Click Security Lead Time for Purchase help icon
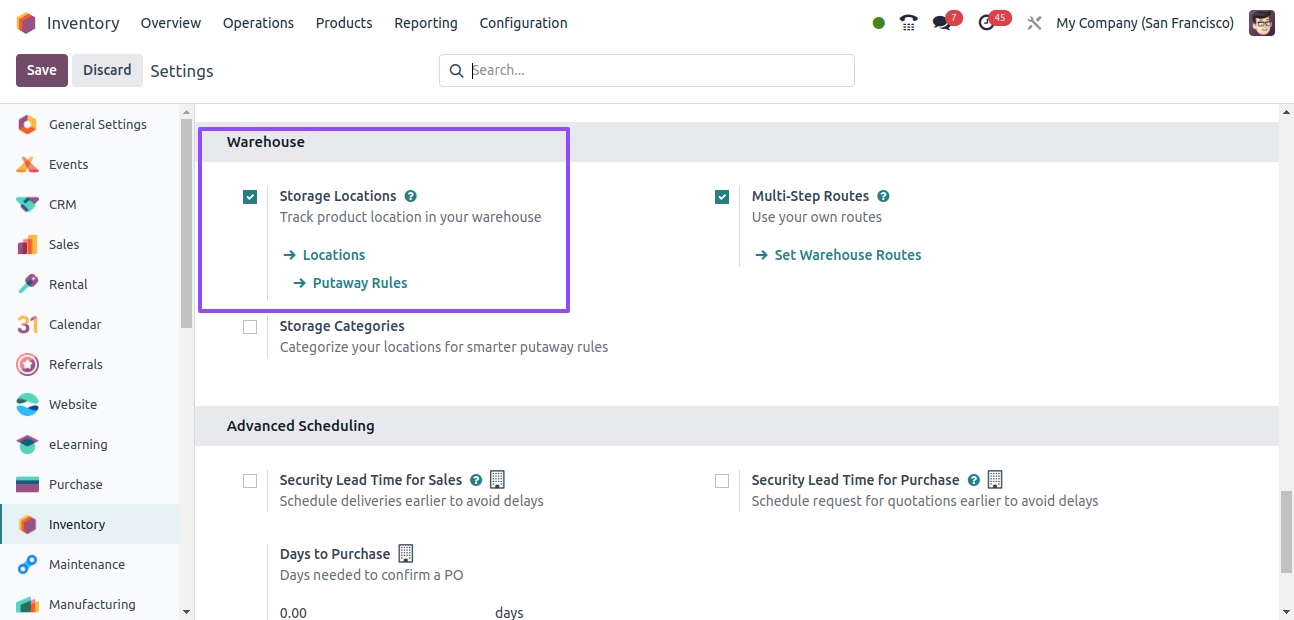 973,480
